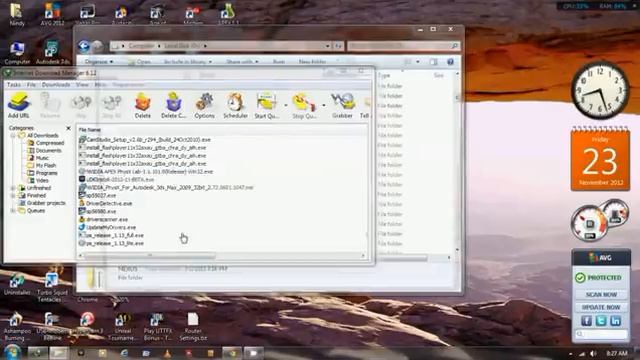The height and width of the screenshot is (360, 640).
Task: Click the Start Queue toolbar icon
Action: 267,105
